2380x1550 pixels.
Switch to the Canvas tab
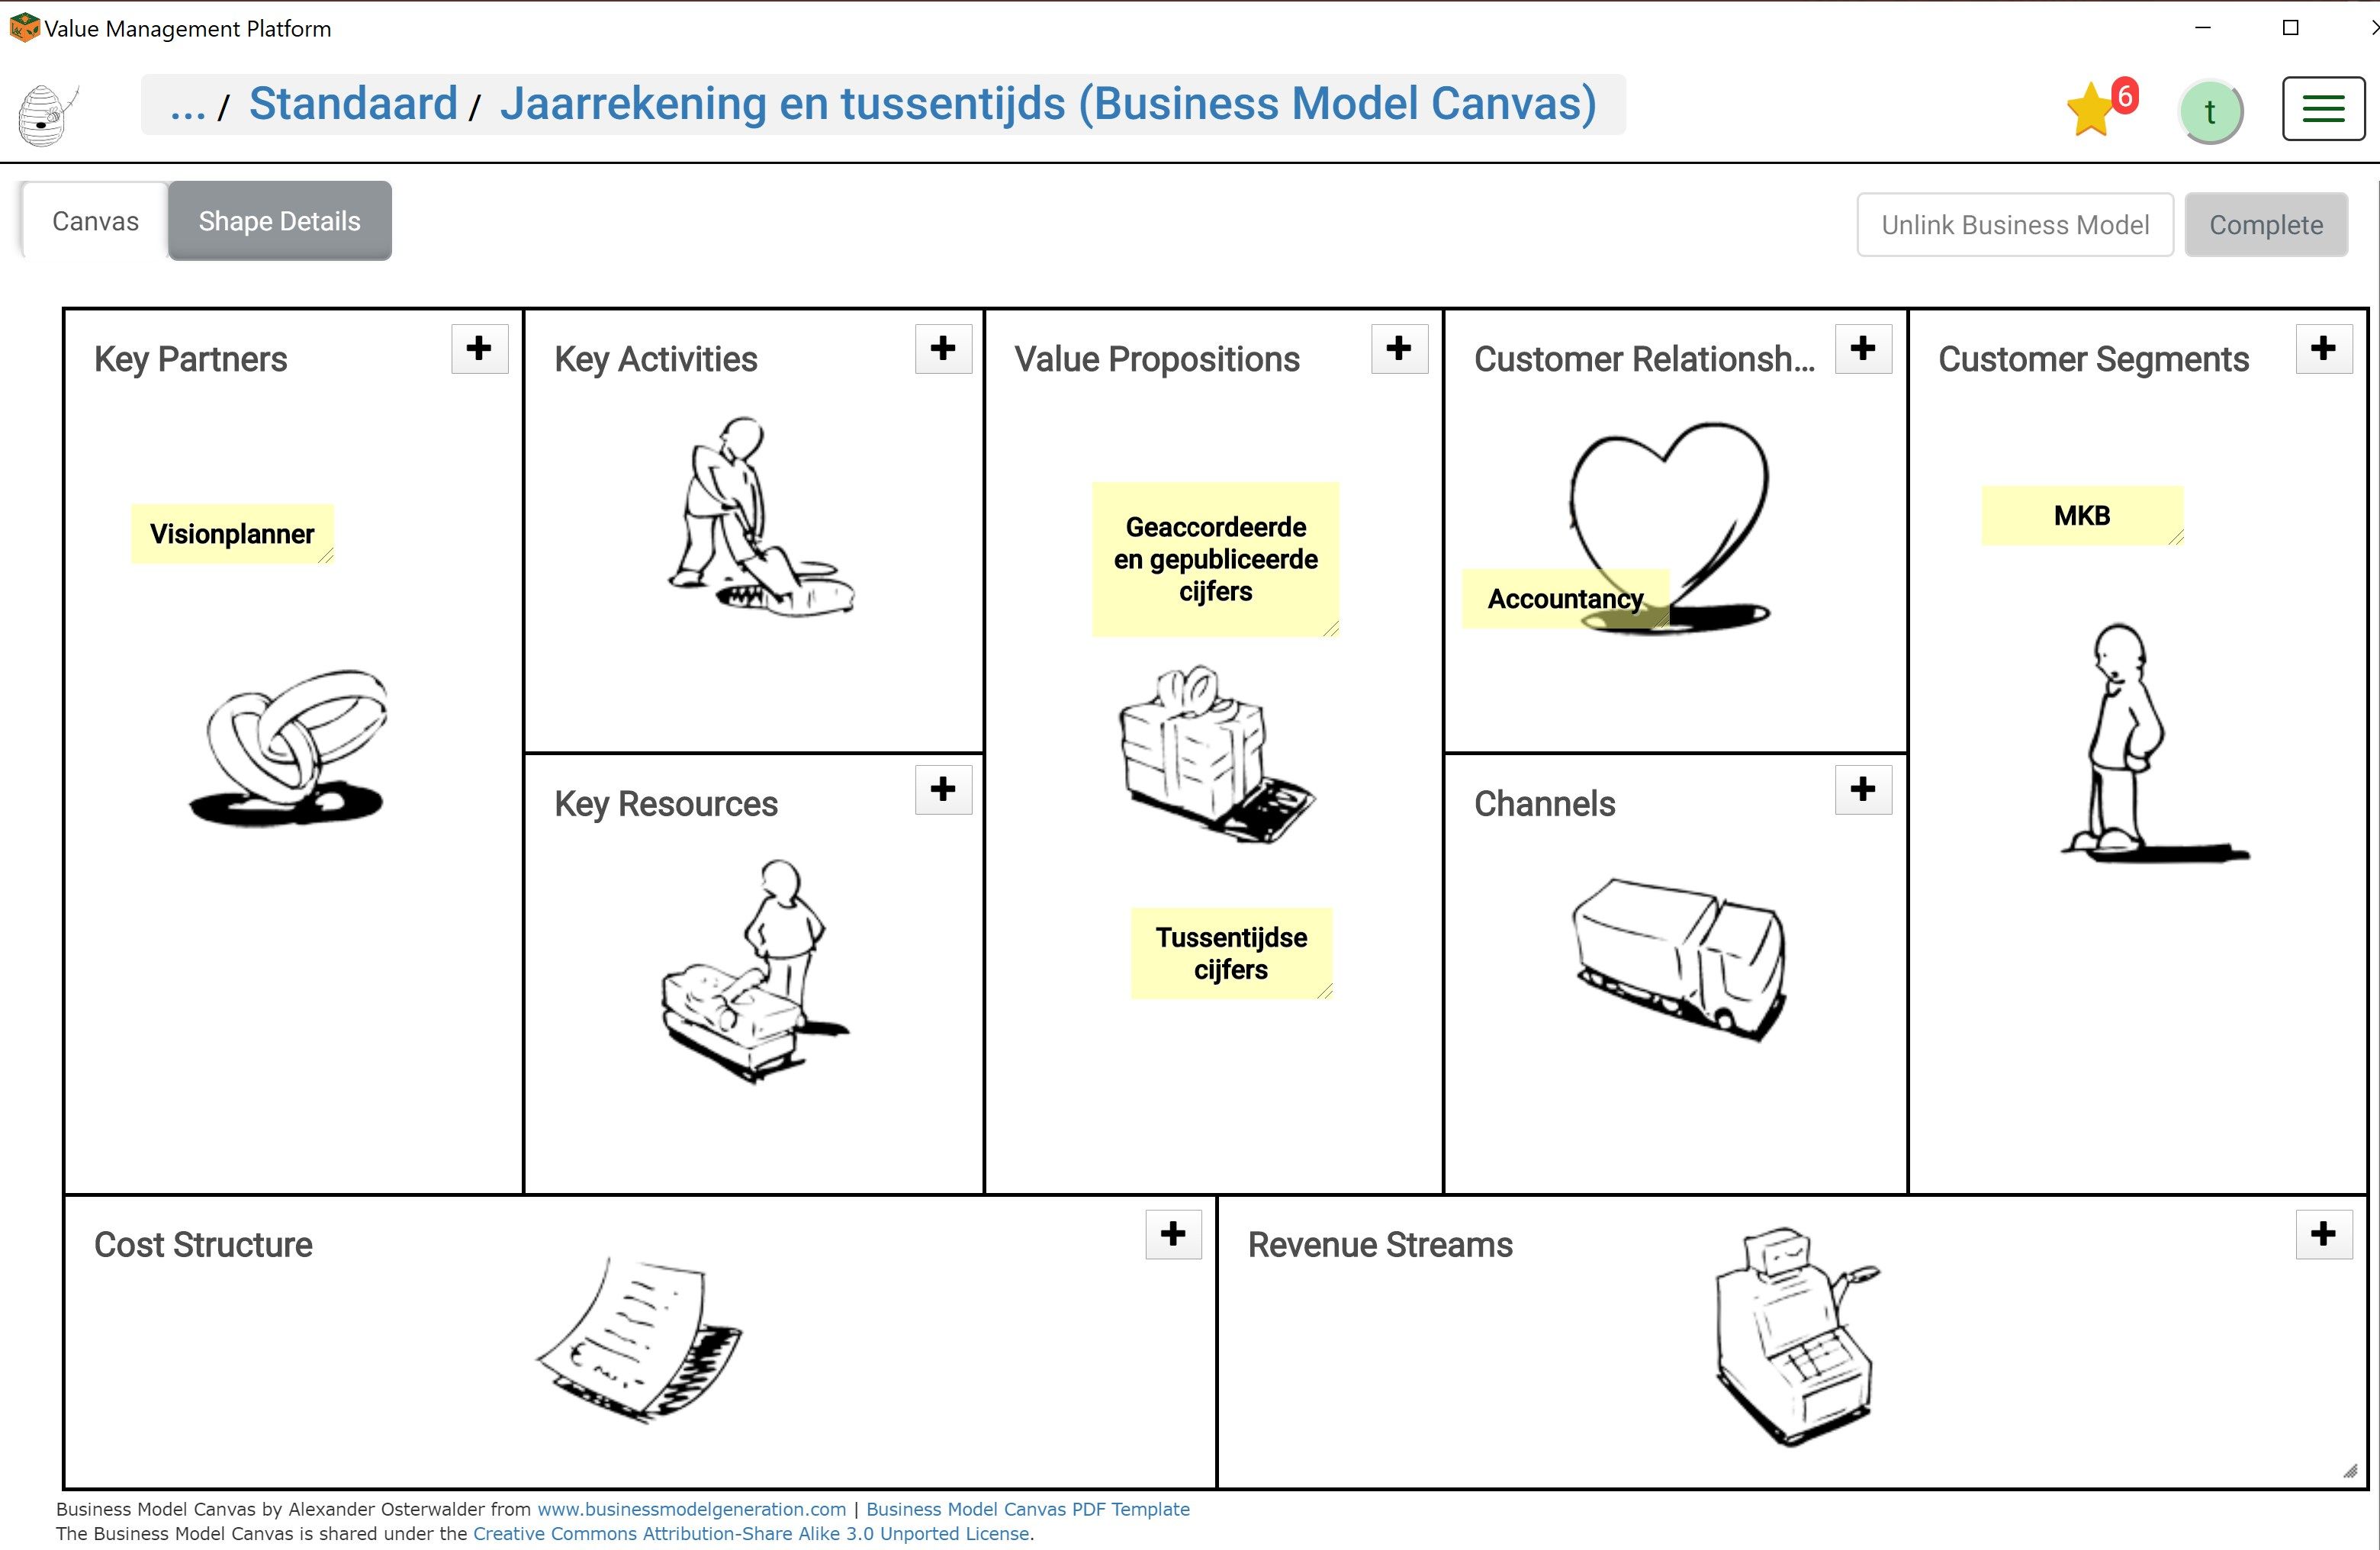pyautogui.click(x=95, y=220)
